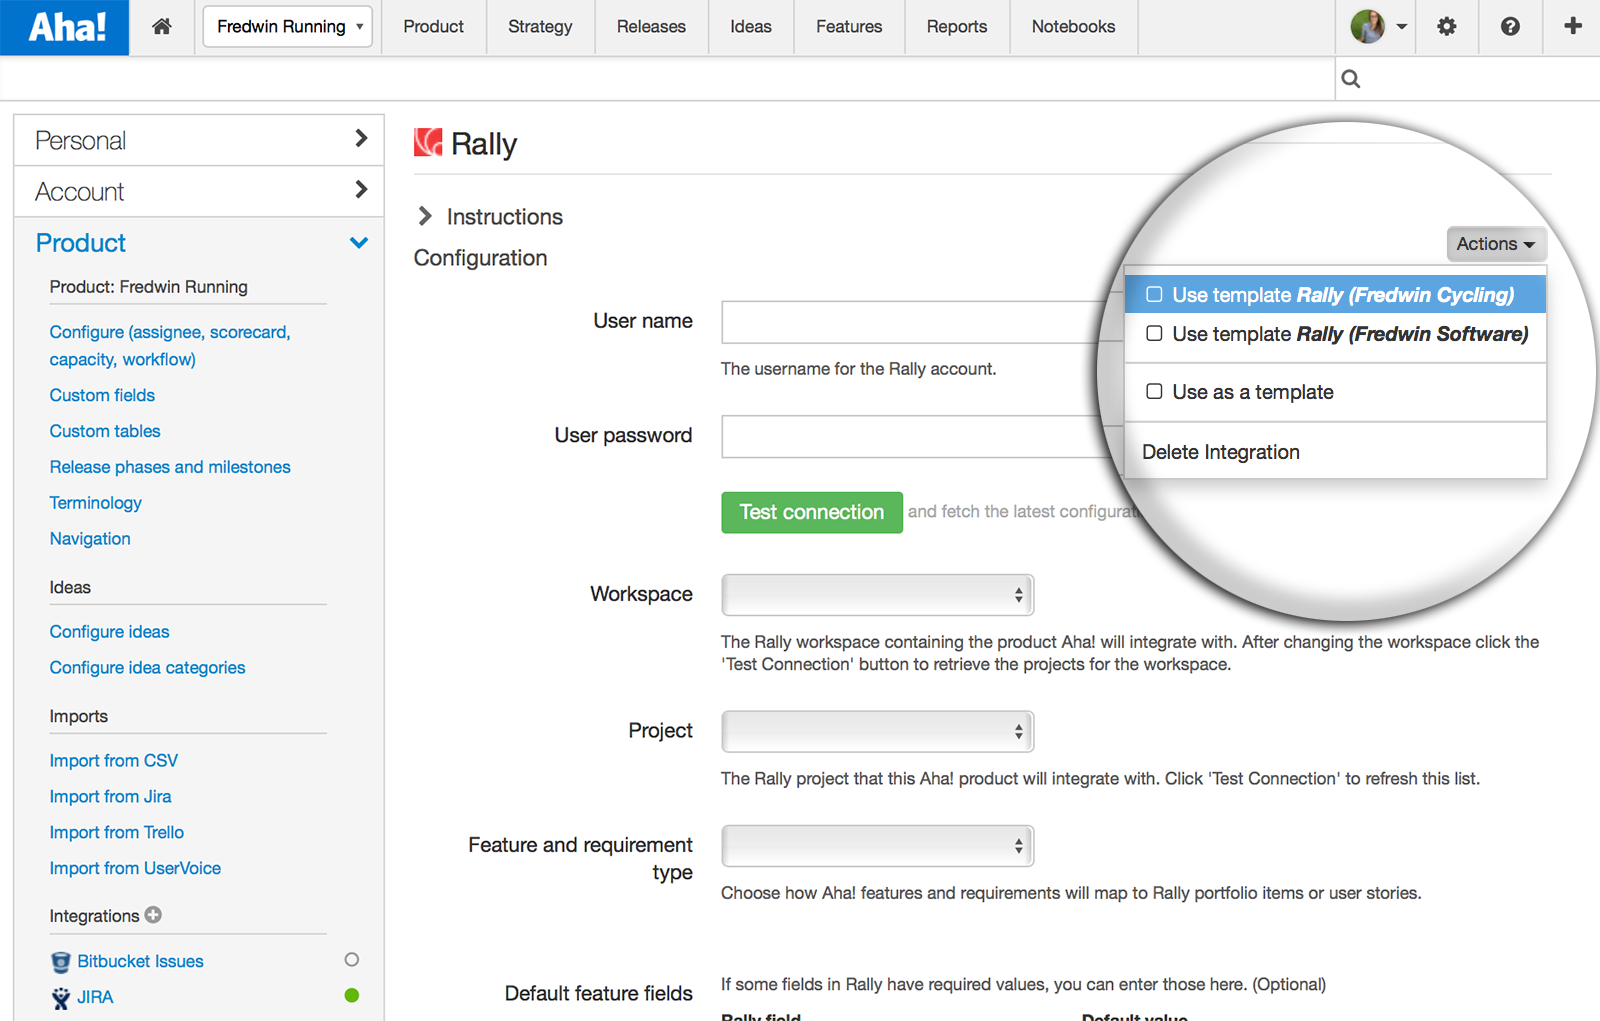Open account settings via the gear icon

click(1446, 26)
